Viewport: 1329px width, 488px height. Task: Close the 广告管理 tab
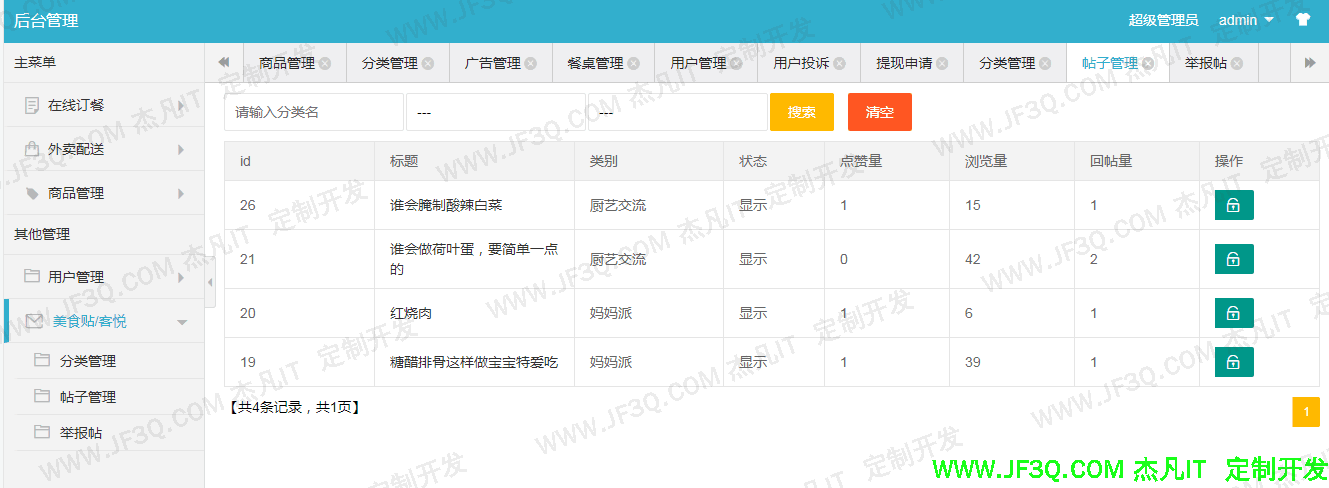[531, 63]
